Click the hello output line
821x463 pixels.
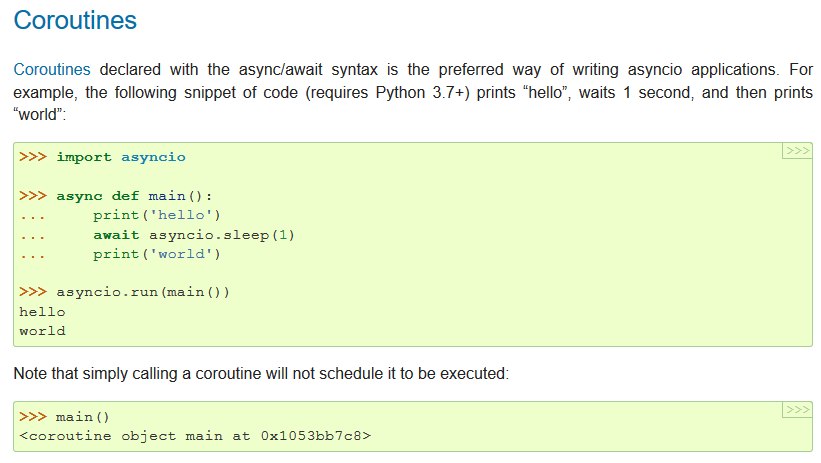tap(42, 312)
